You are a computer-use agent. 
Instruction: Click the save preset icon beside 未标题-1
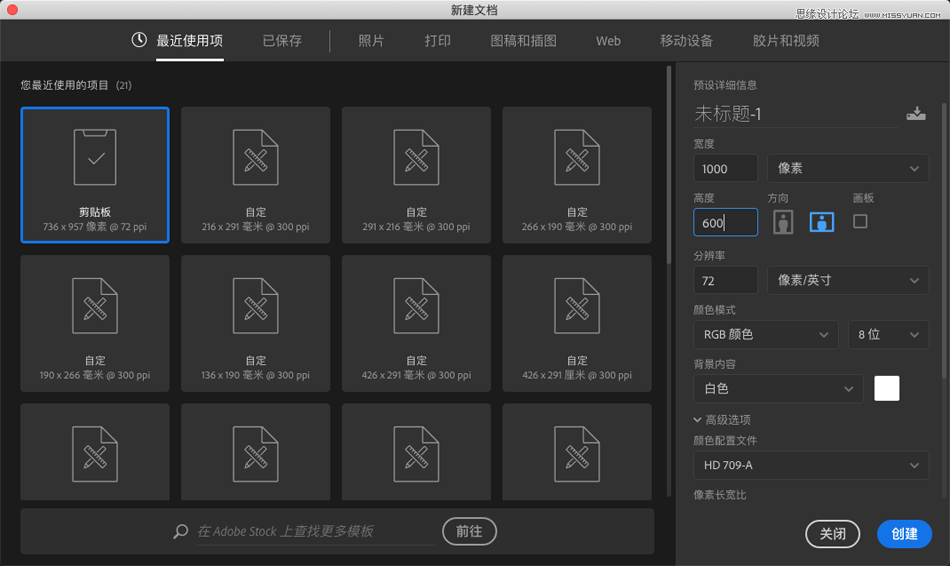click(915, 113)
